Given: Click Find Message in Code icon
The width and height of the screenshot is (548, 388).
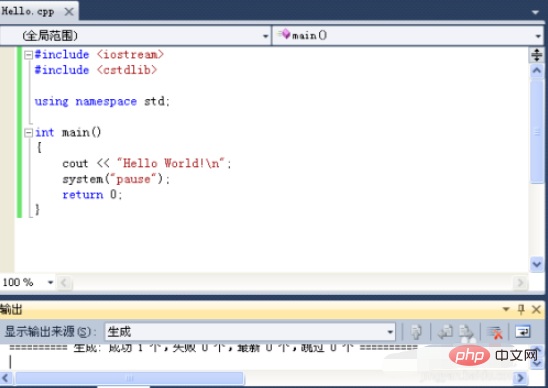Looking at the screenshot, I should point(416,332).
